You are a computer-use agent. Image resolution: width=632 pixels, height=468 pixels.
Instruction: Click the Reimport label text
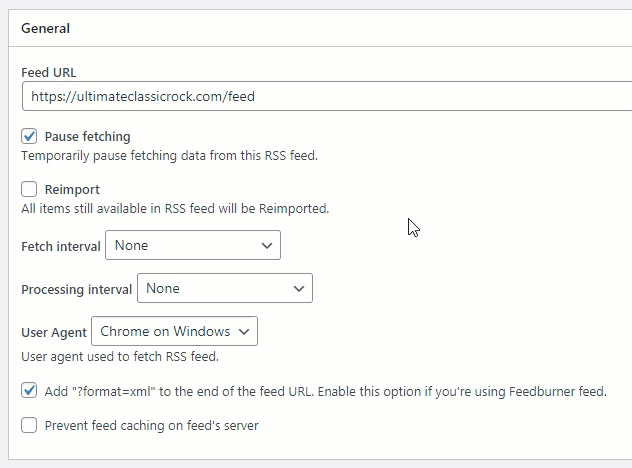tap(72, 189)
